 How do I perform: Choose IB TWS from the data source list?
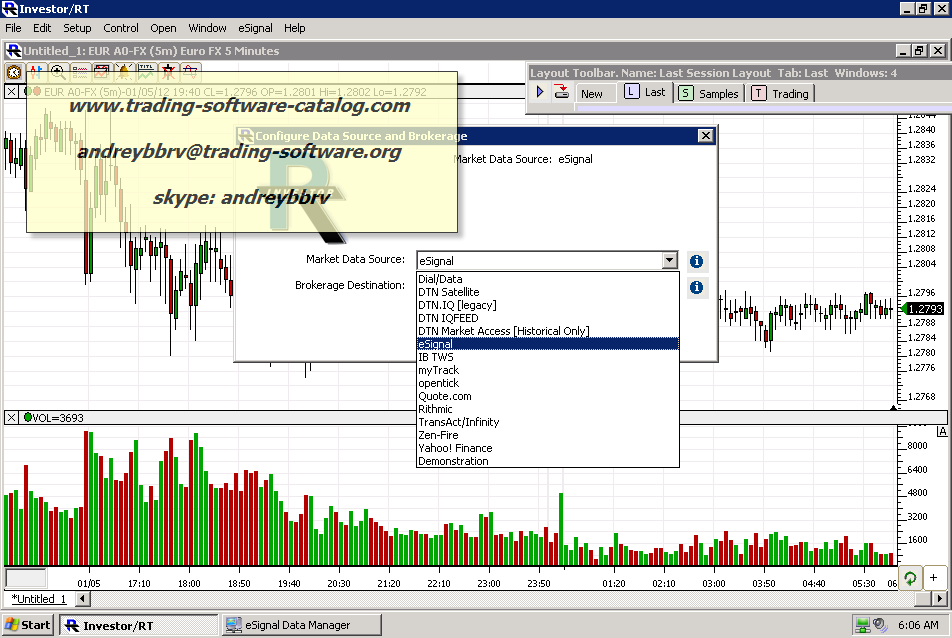pyautogui.click(x=436, y=357)
